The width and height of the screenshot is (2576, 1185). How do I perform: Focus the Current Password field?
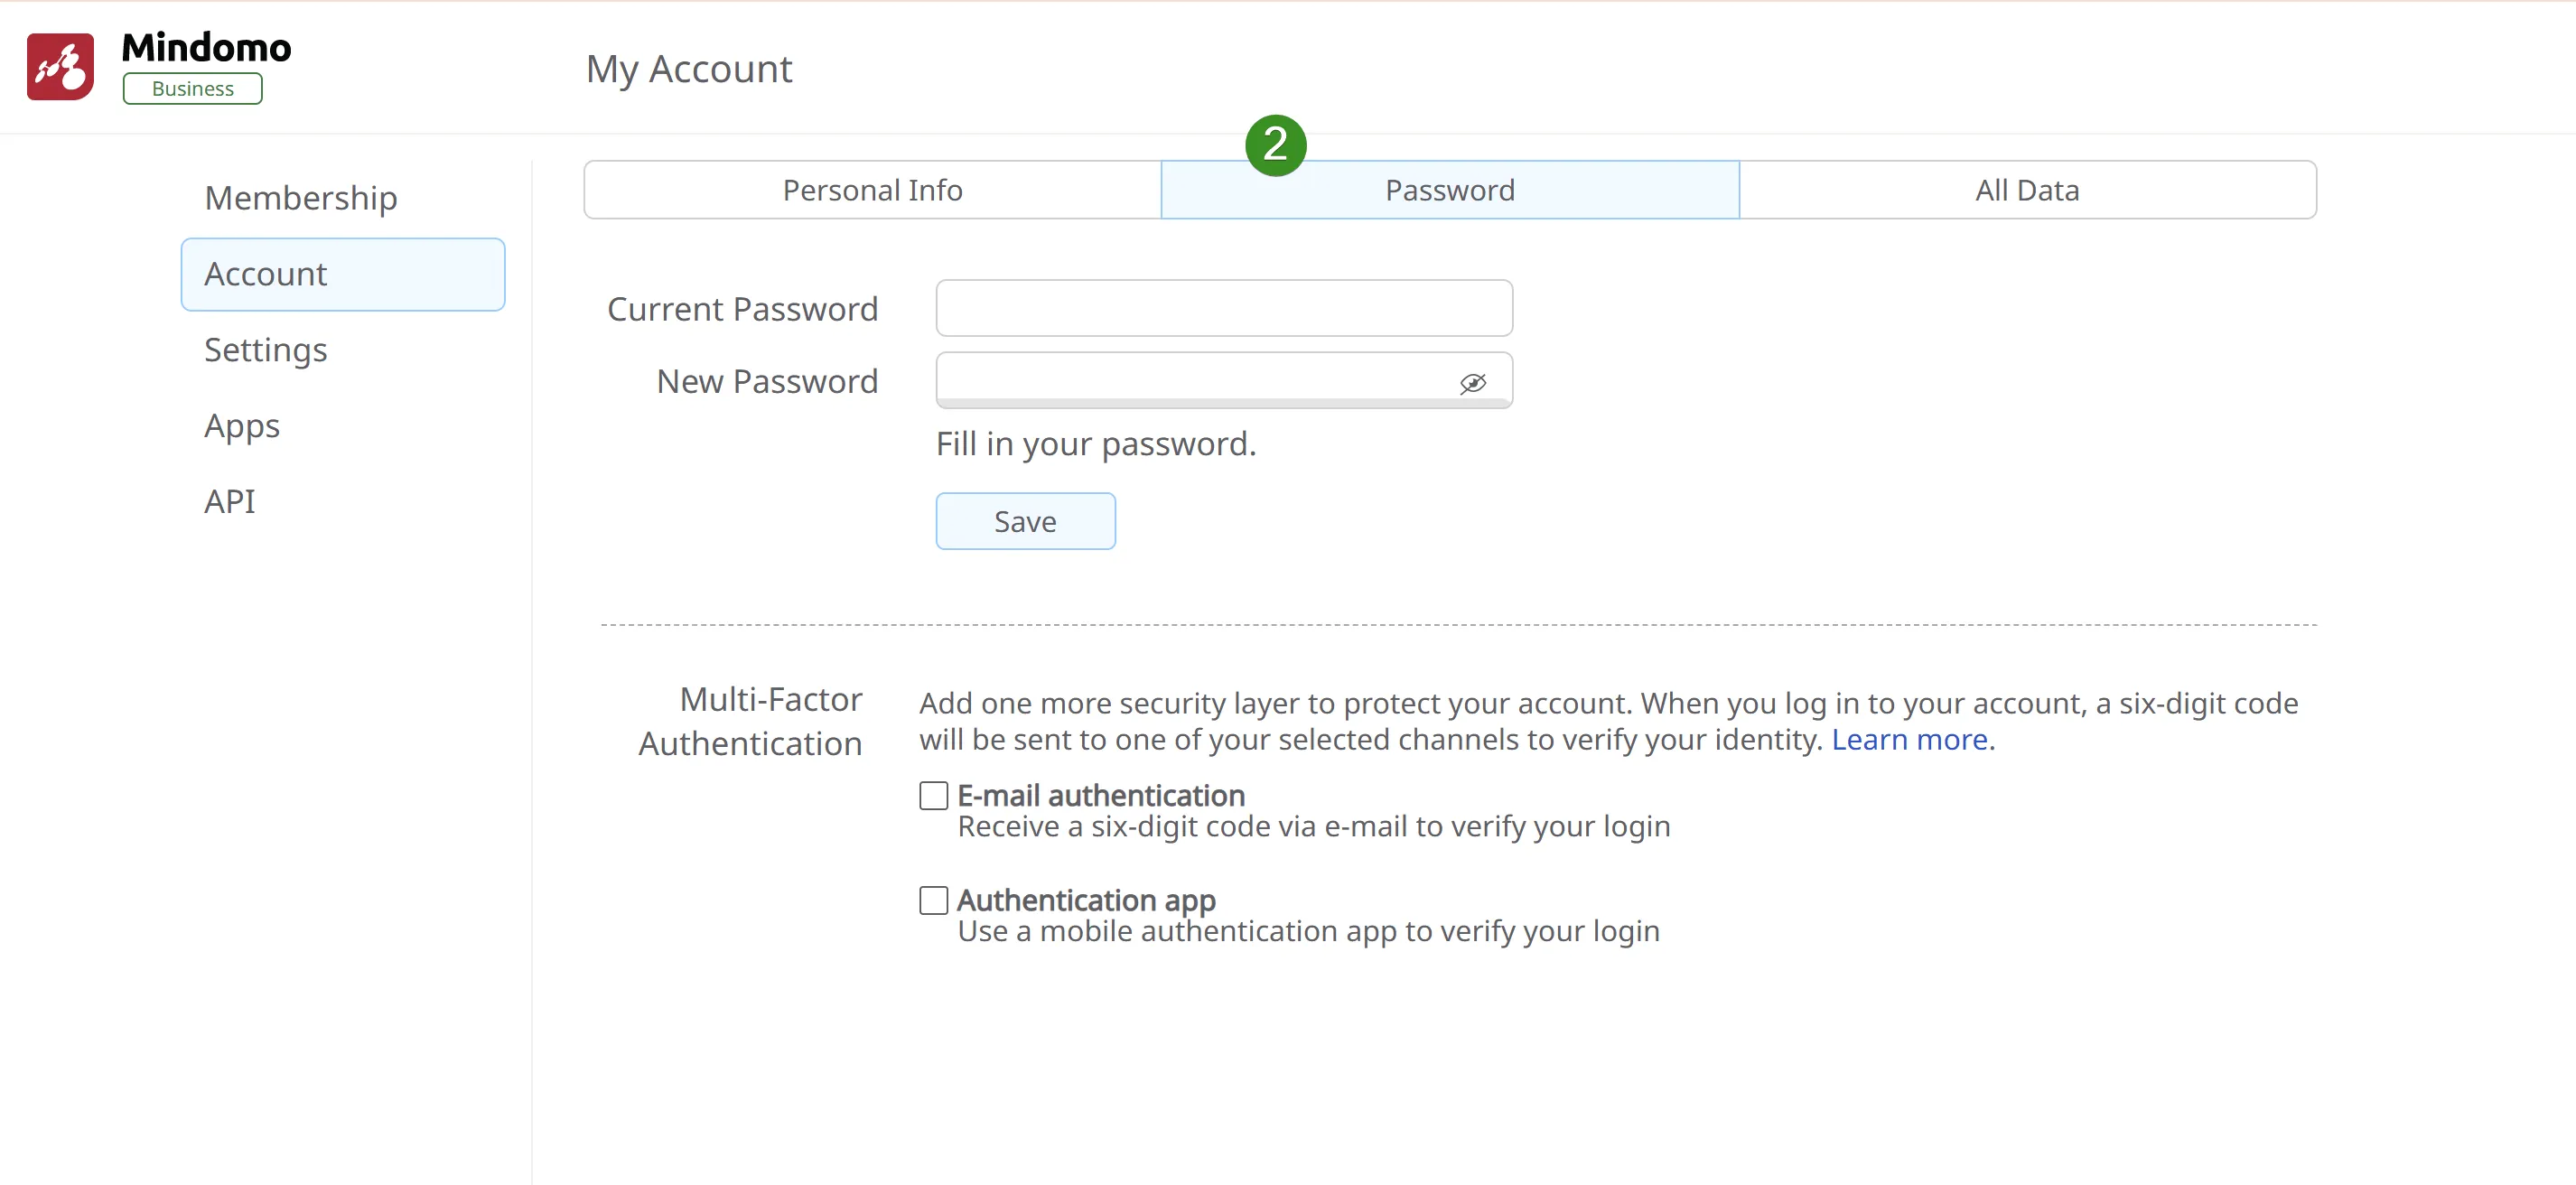(1223, 308)
